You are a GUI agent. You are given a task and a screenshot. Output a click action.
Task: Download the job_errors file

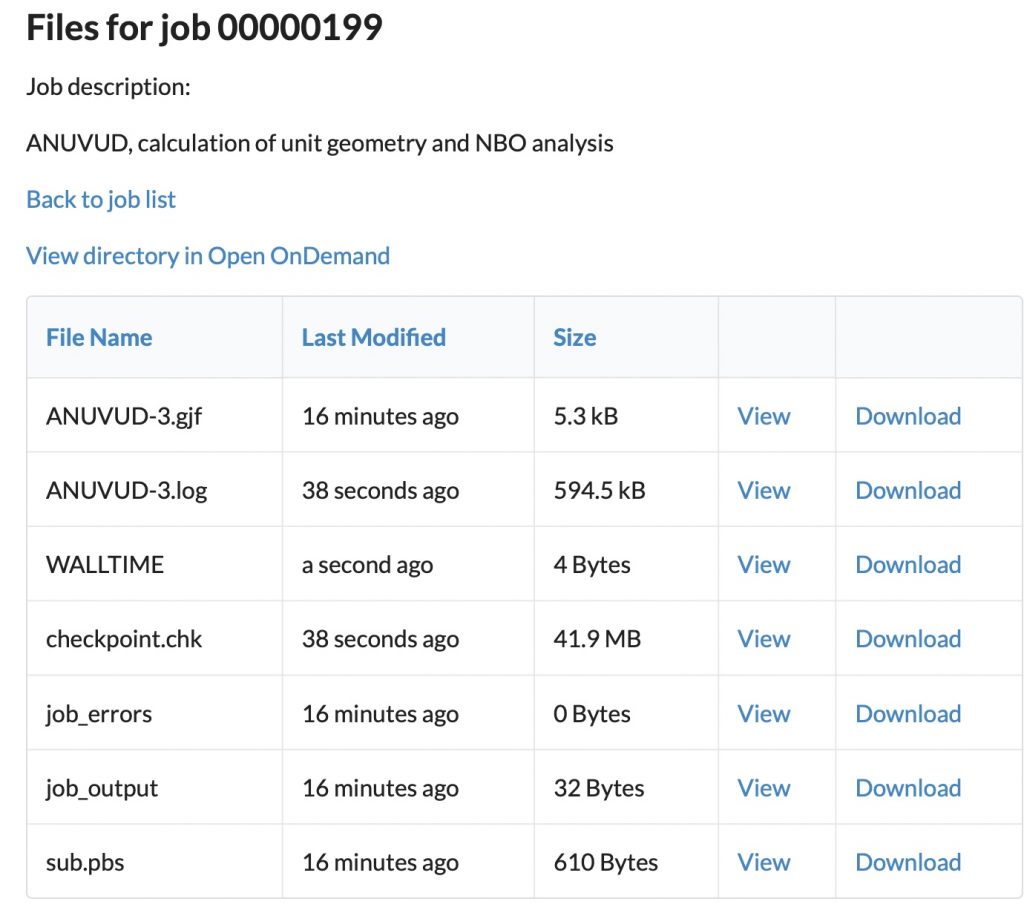click(x=907, y=714)
